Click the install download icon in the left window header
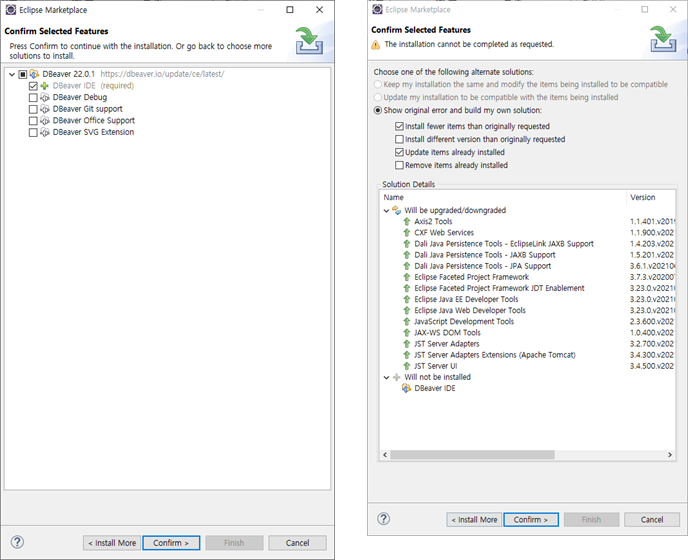 [309, 40]
